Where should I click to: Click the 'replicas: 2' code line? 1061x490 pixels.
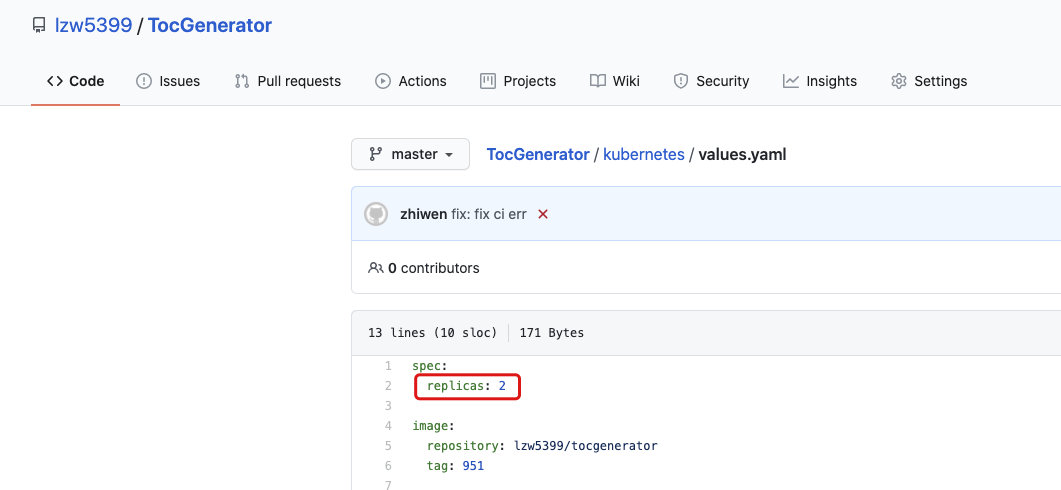click(x=466, y=386)
